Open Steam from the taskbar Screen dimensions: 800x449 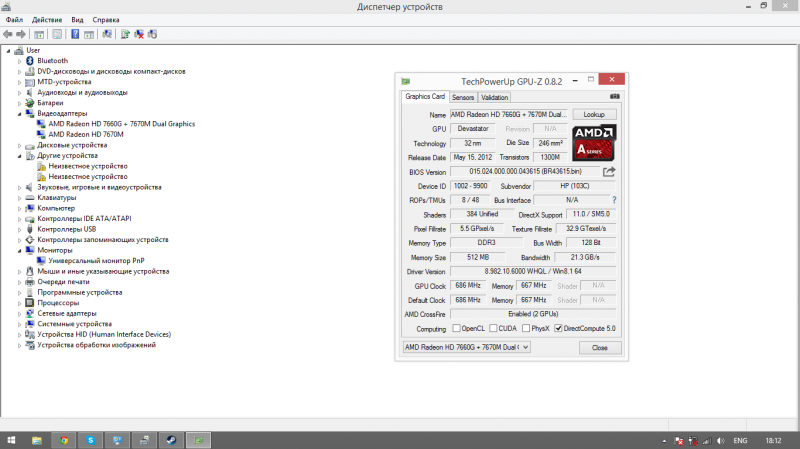(x=171, y=440)
